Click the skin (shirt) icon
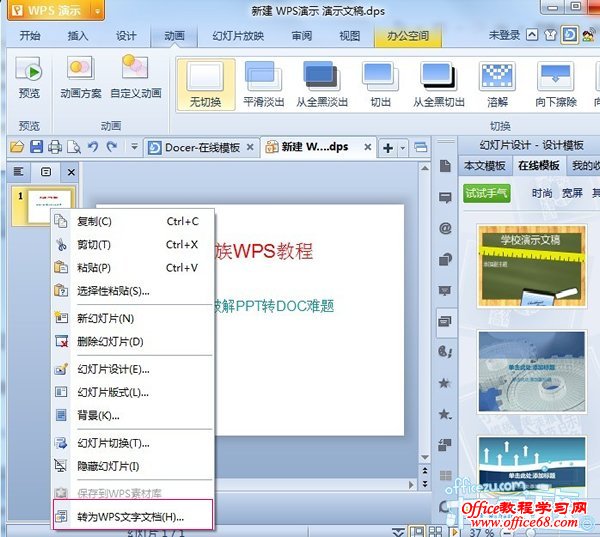This screenshot has height=537, width=600. click(x=551, y=35)
